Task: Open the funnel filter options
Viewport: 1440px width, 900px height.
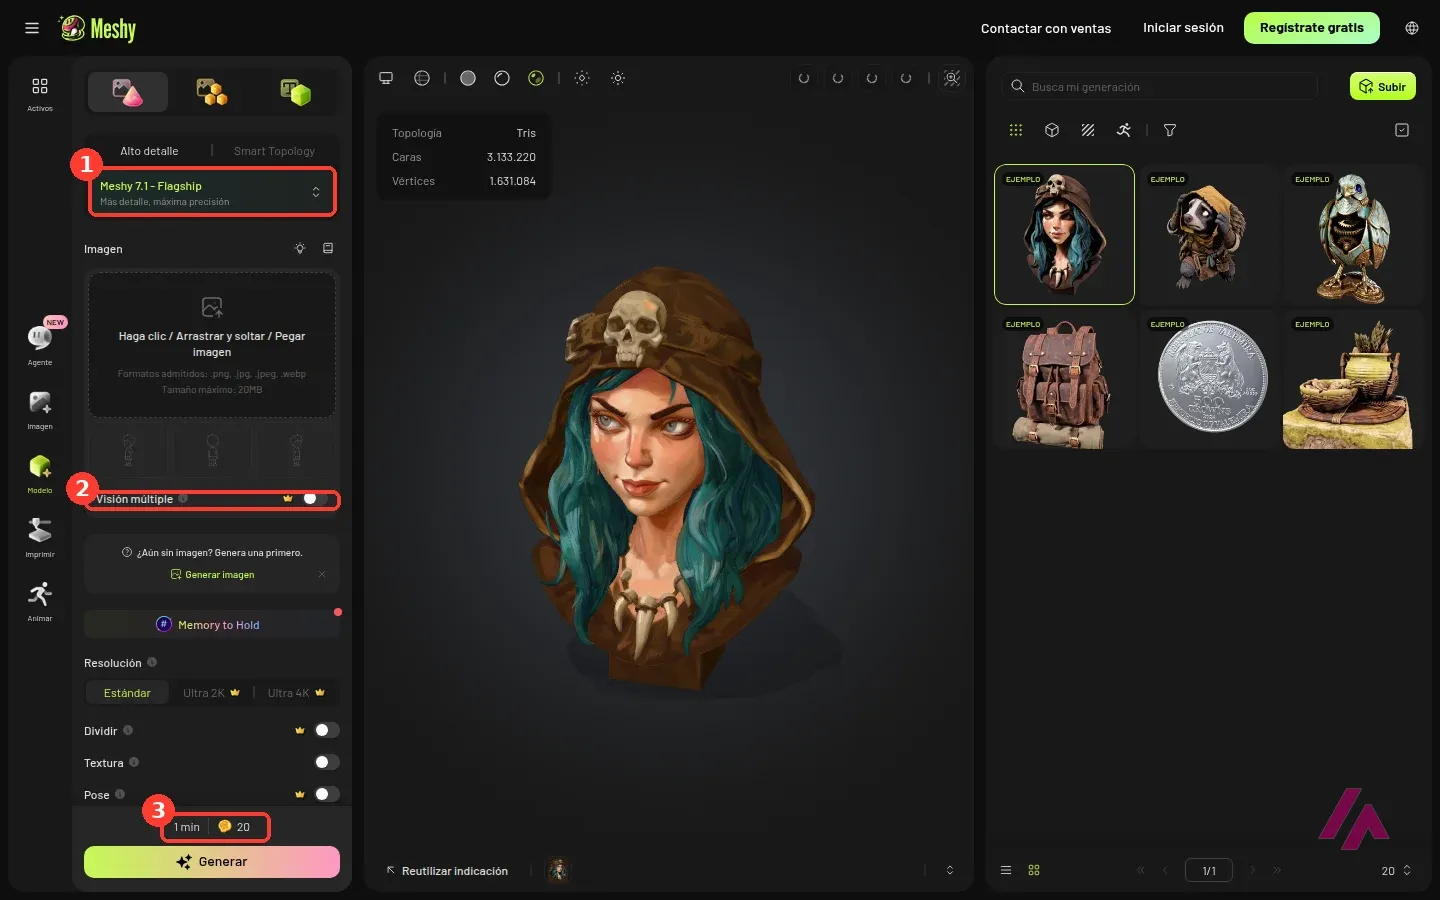Action: click(1170, 130)
